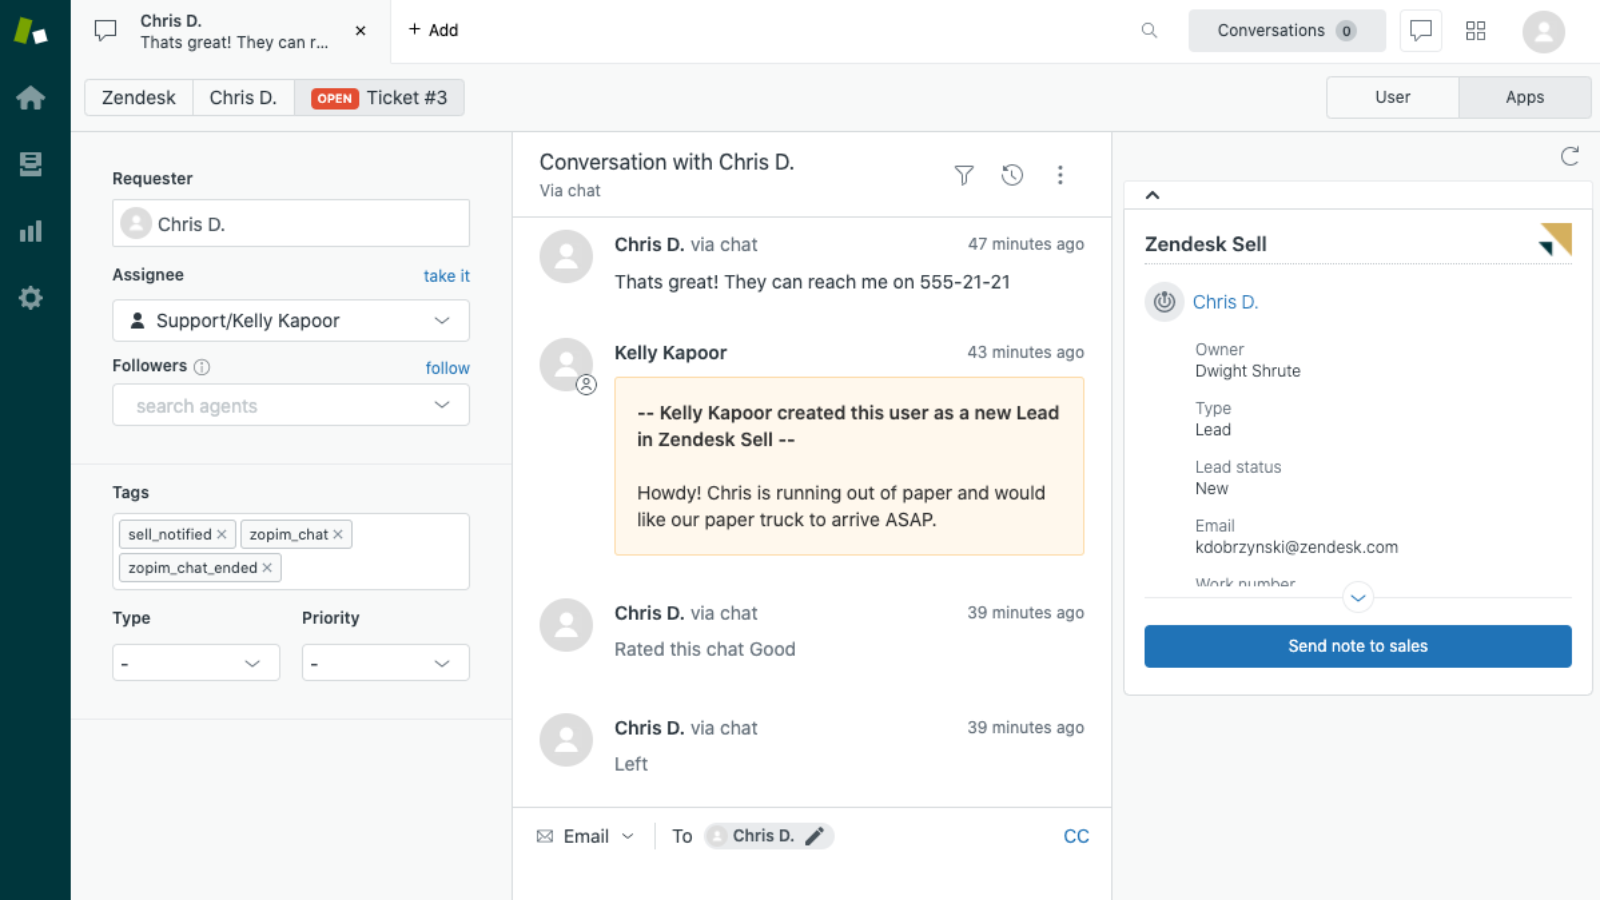The image size is (1600, 900).
Task: Click the CC link
Action: [1076, 836]
